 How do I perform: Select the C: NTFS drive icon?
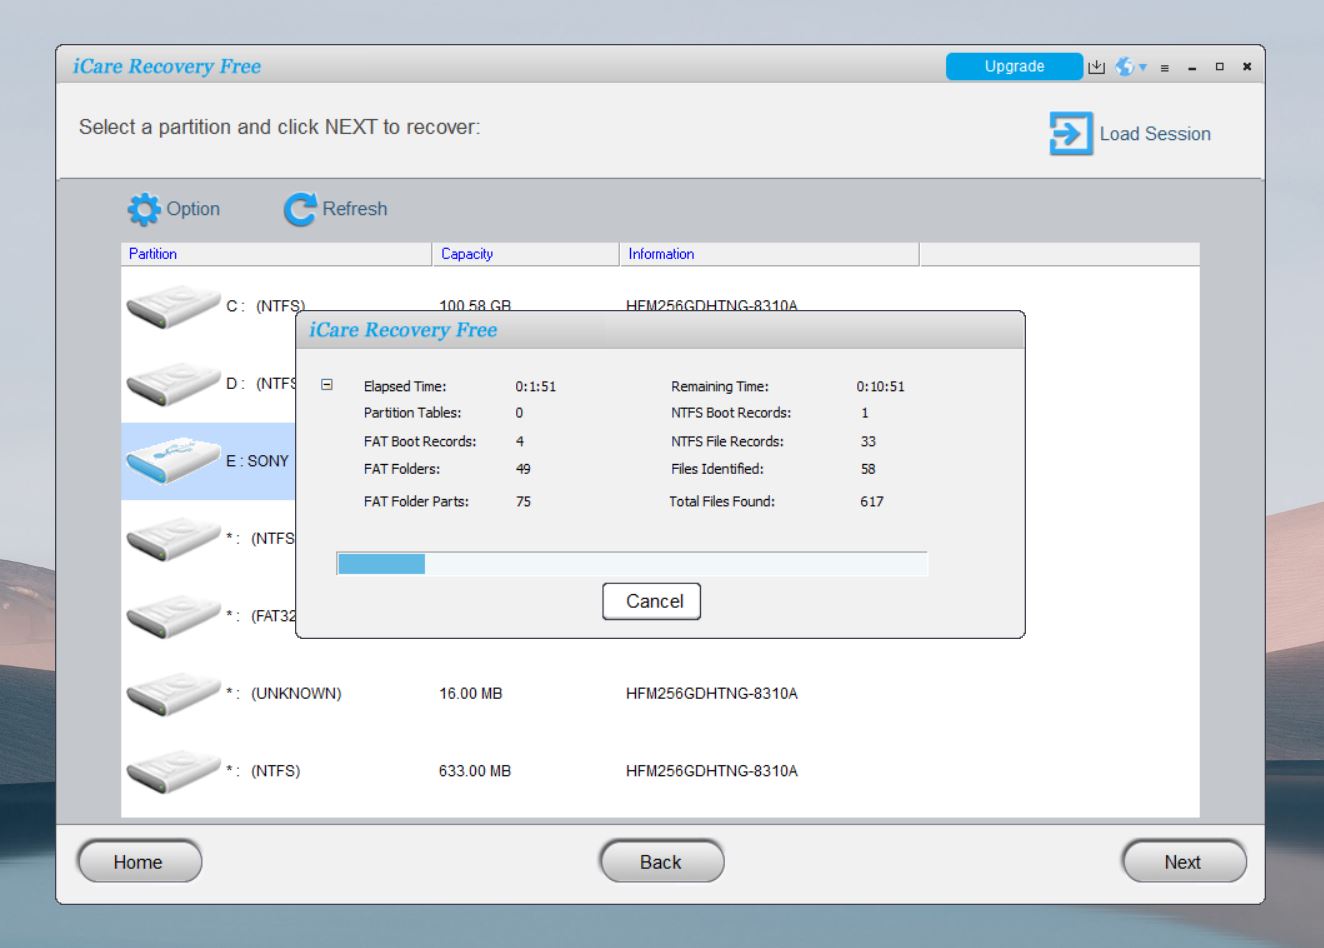click(172, 306)
